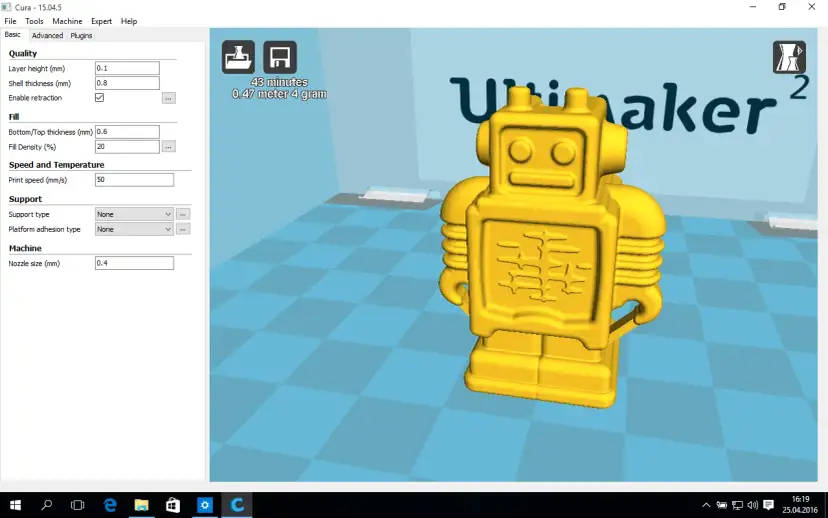The height and width of the screenshot is (518, 828).
Task: Open Support type ellipsis settings button
Action: point(183,214)
